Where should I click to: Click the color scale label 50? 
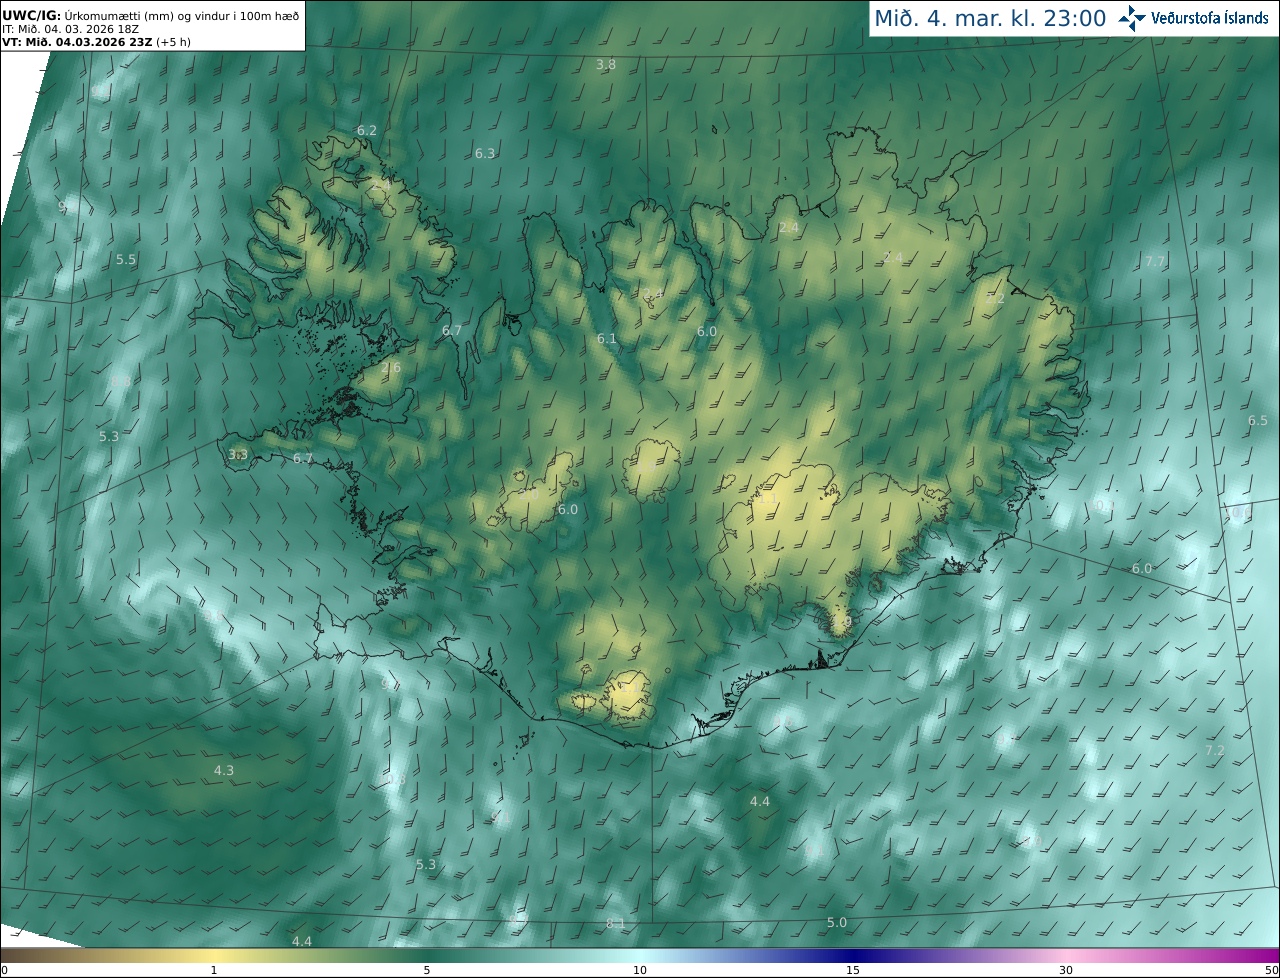(x=1271, y=970)
